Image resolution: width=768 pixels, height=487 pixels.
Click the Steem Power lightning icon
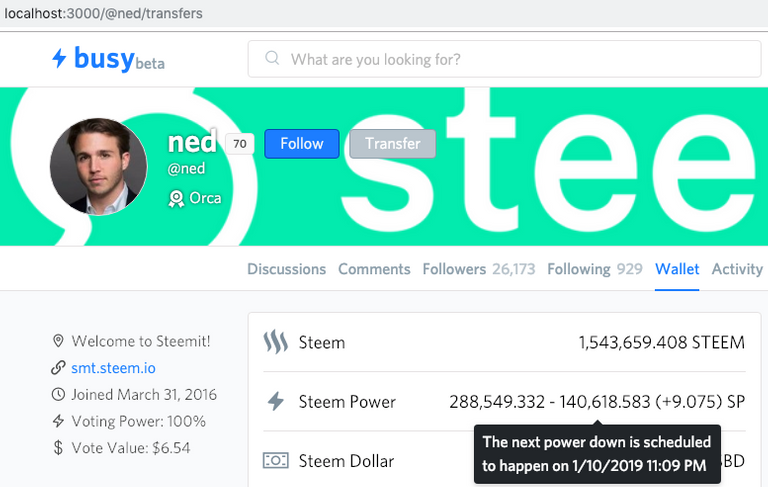point(276,401)
